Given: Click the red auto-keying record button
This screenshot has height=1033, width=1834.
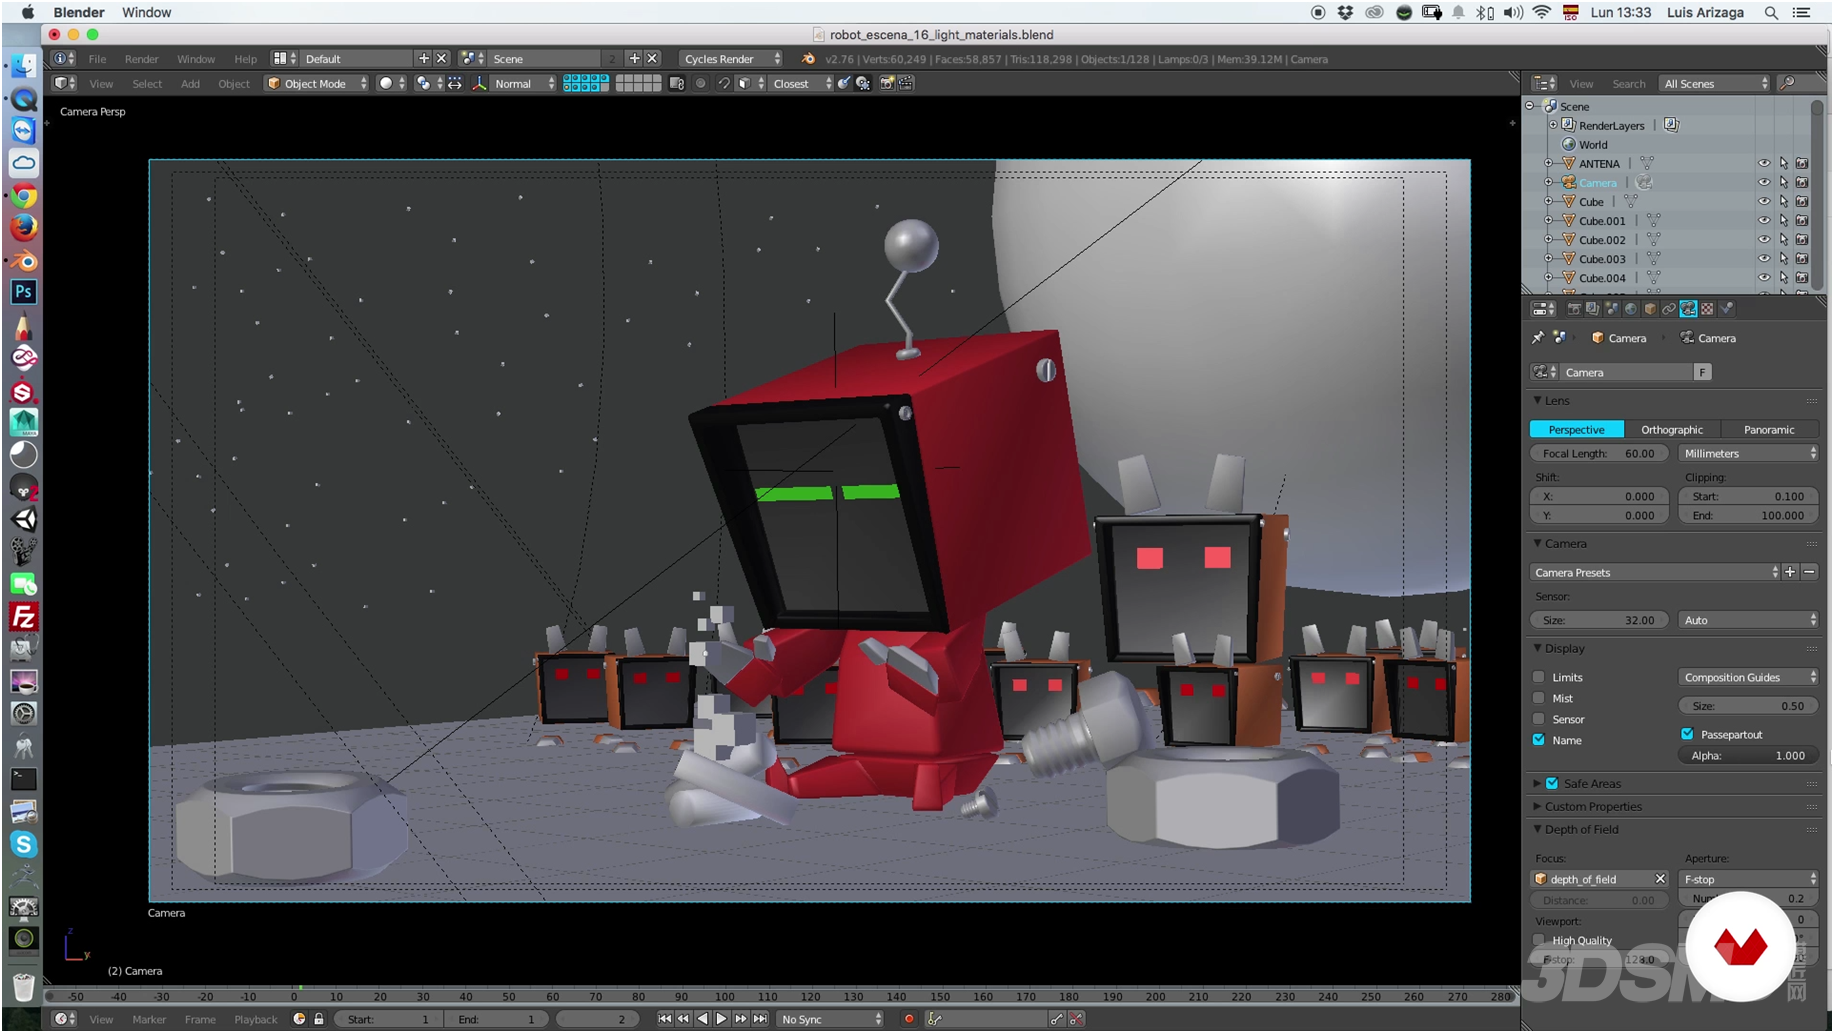Looking at the screenshot, I should pos(908,1019).
